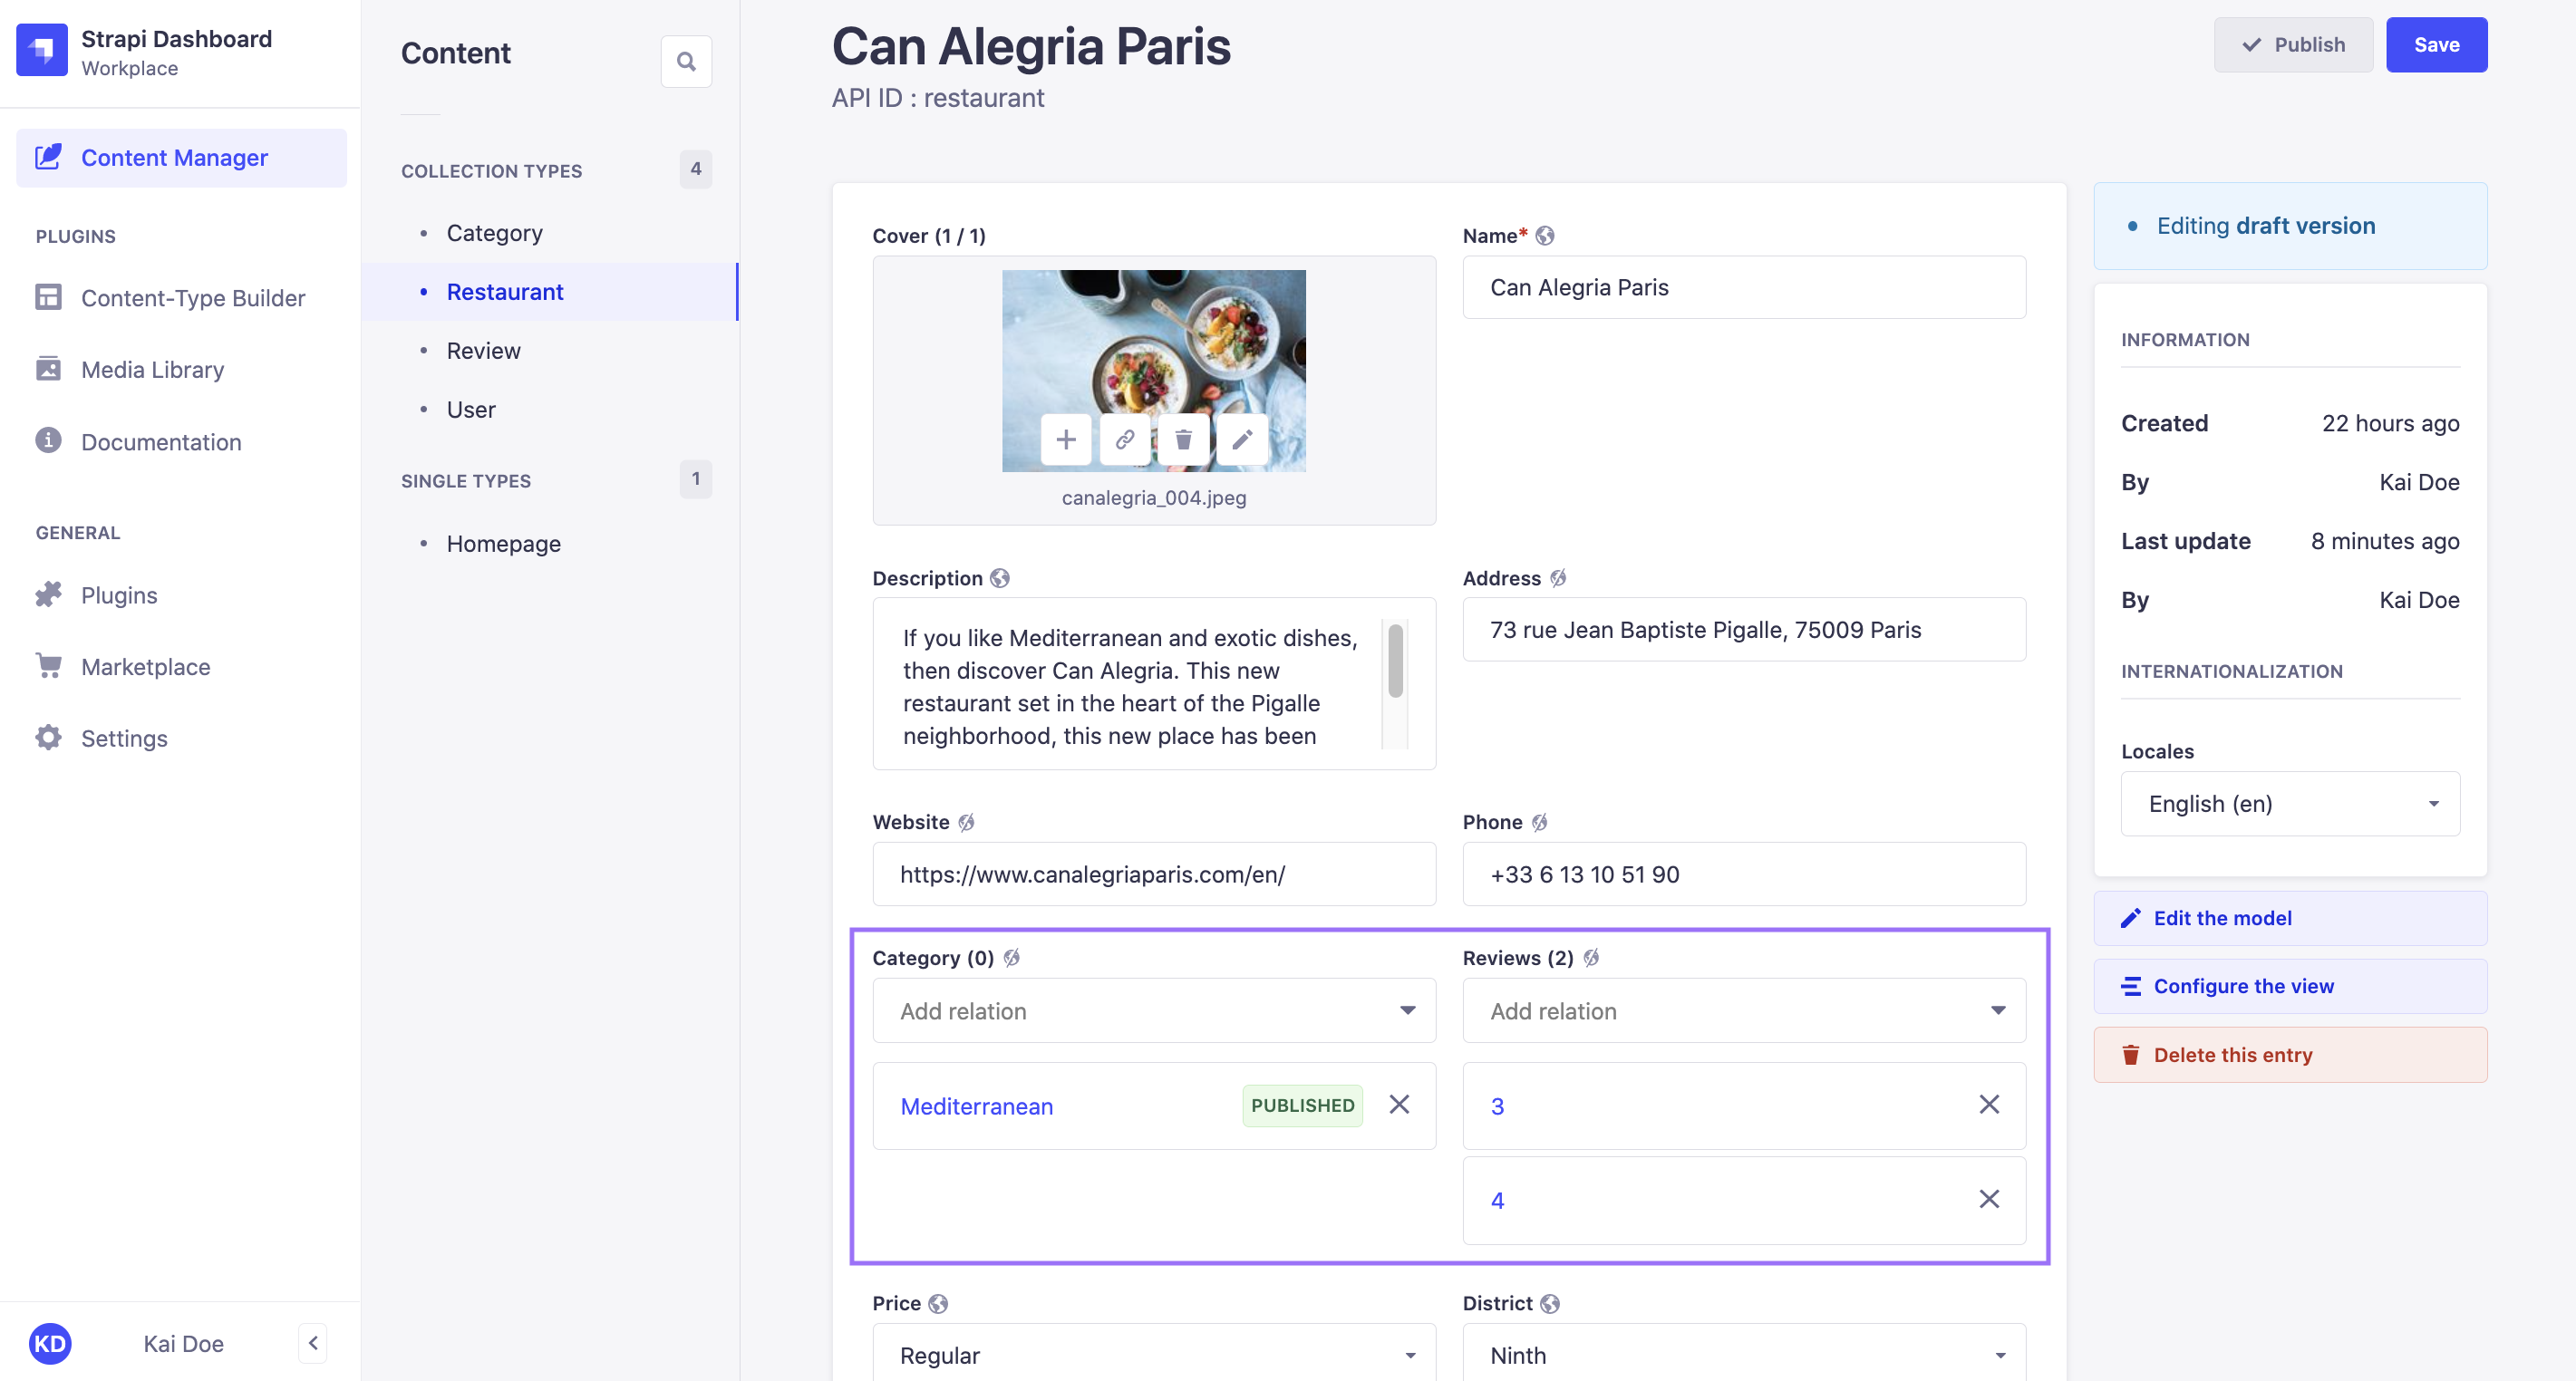Expand the Reviews Add relation dropdown

[x=1997, y=1011]
